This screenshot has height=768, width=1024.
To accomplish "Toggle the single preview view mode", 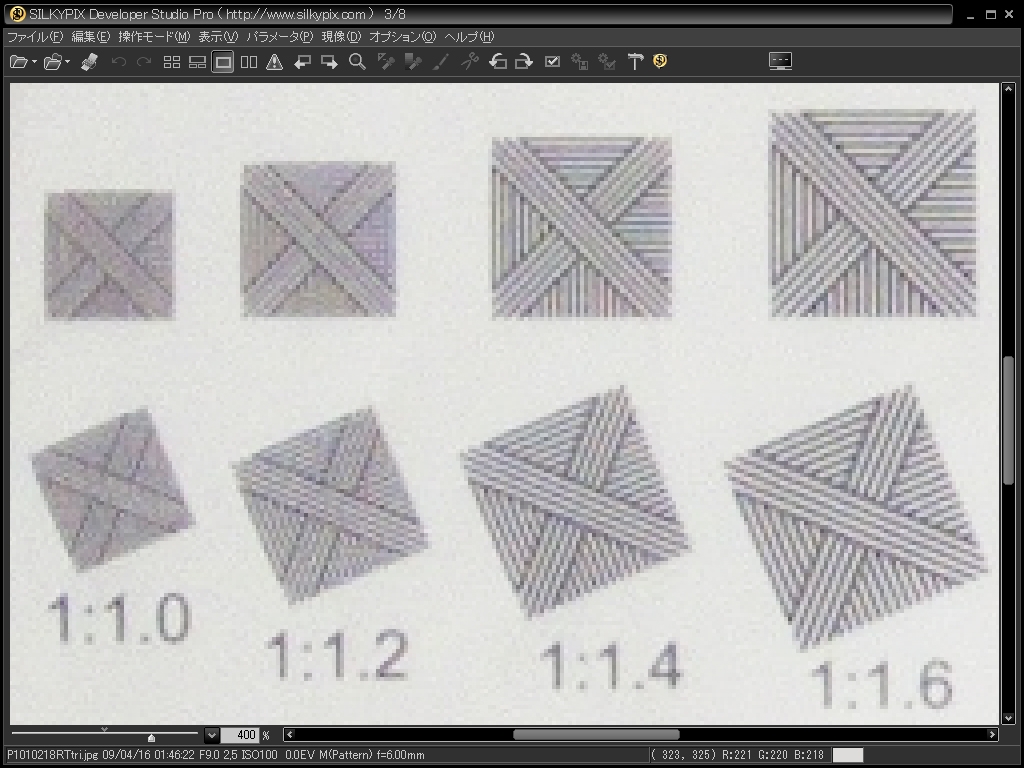I will 223,62.
